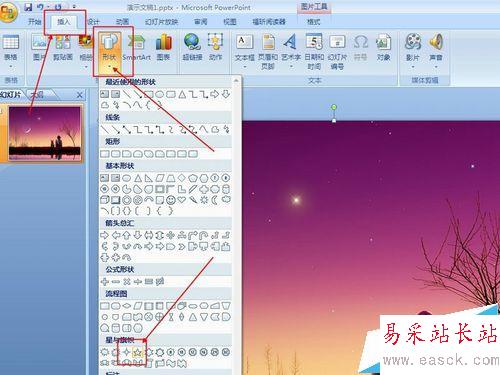Select the equal sign in 公式形状
The width and height of the screenshot is (500, 375).
click(x=149, y=282)
